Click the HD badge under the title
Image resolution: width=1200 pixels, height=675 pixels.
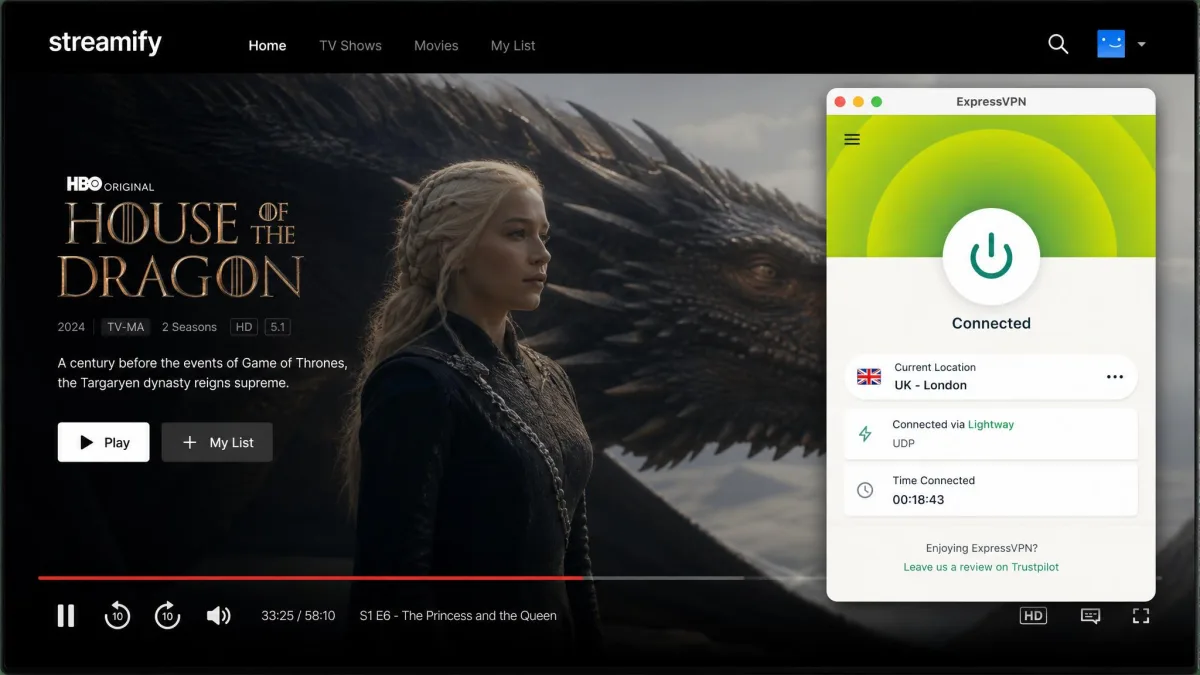point(243,327)
